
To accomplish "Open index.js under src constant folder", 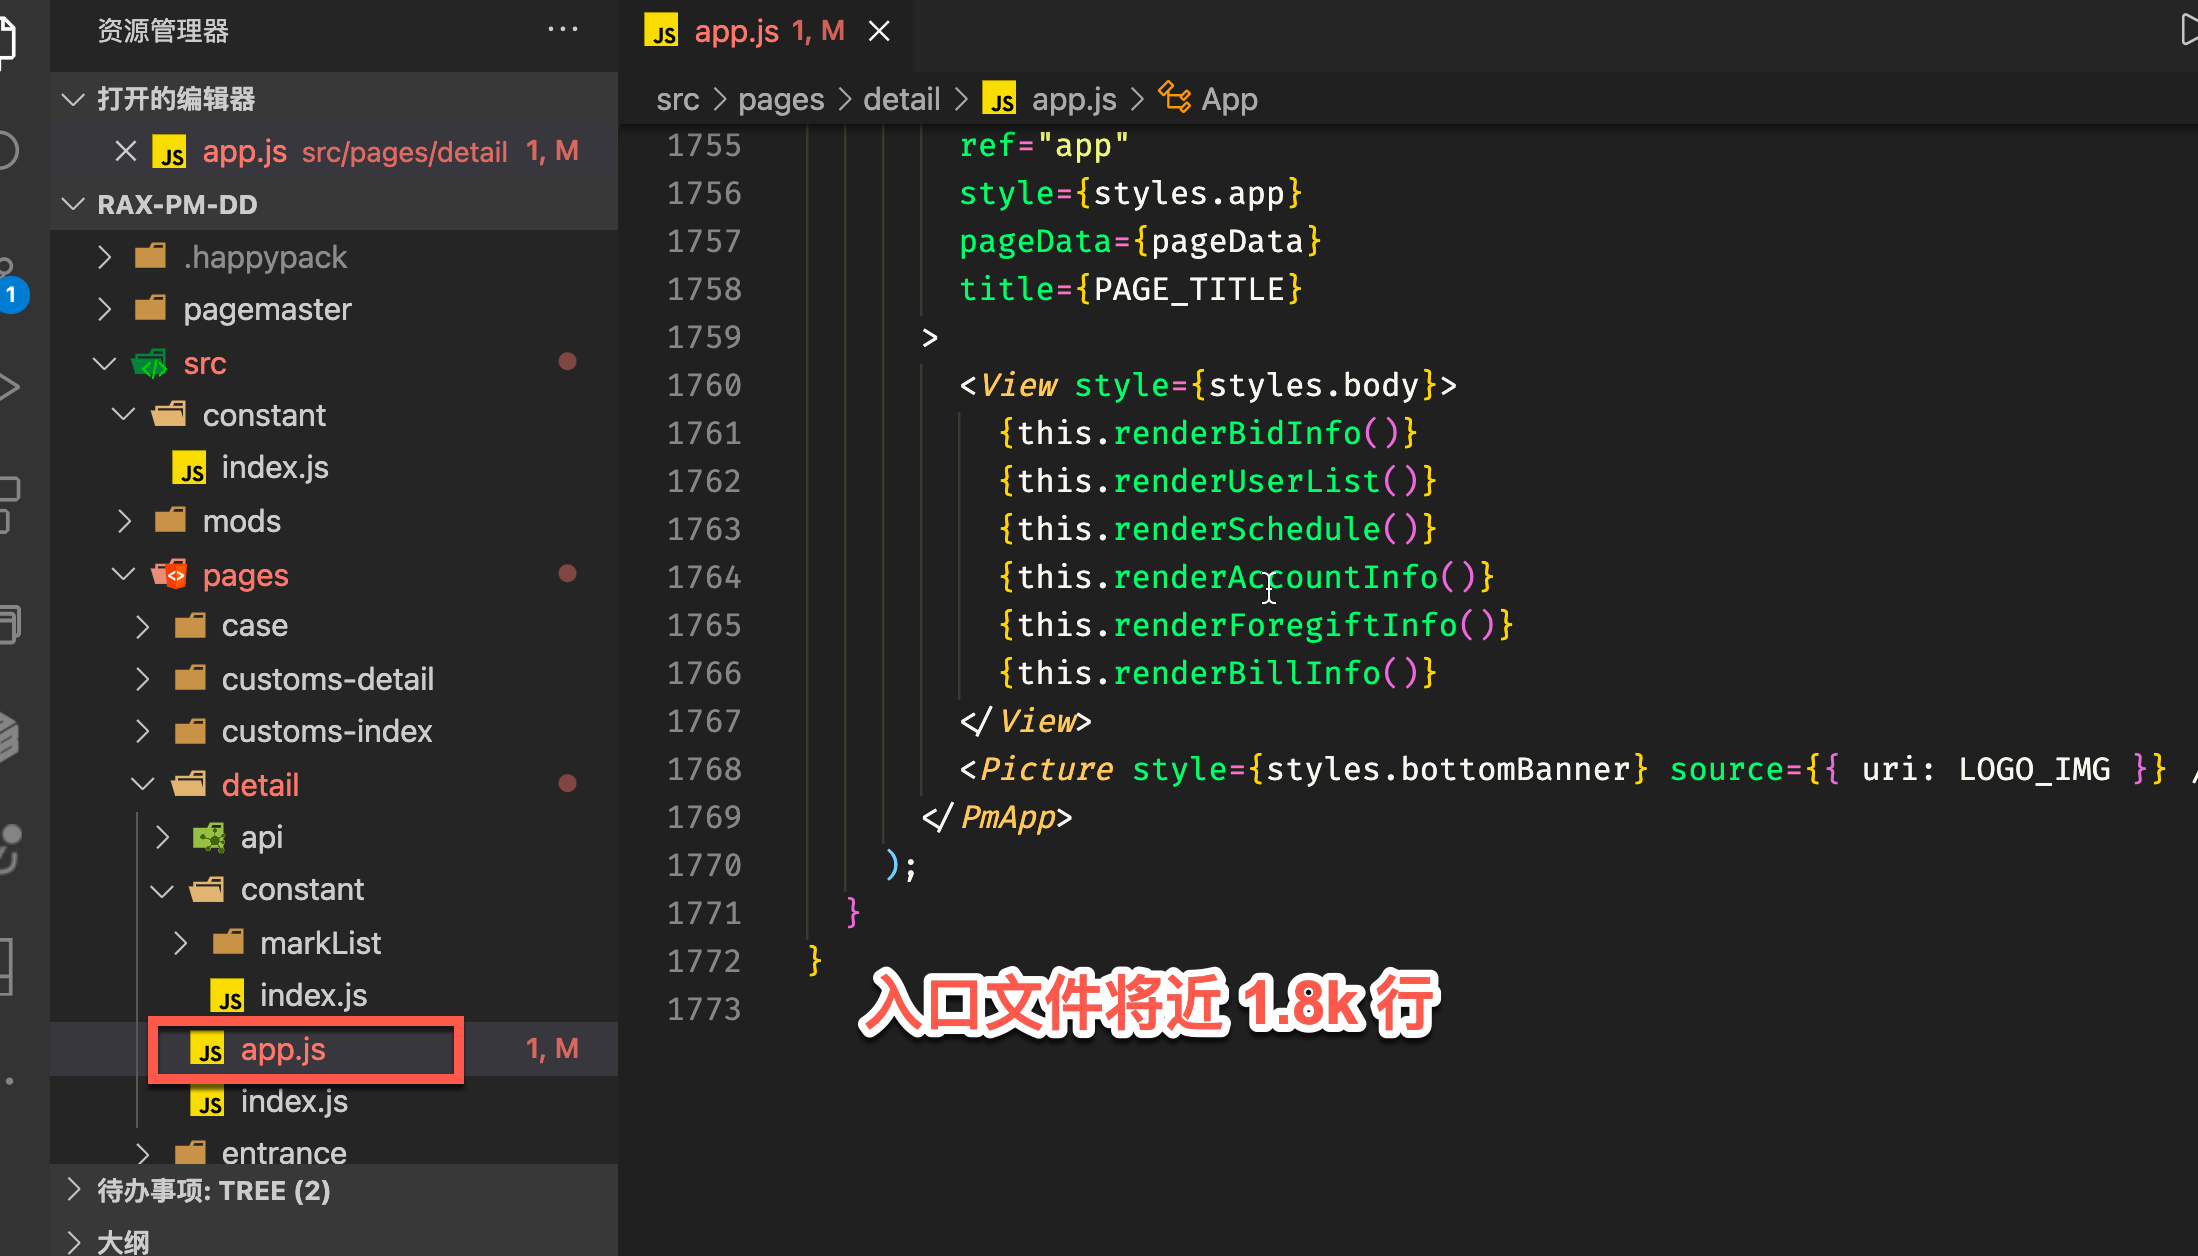I will (x=274, y=467).
